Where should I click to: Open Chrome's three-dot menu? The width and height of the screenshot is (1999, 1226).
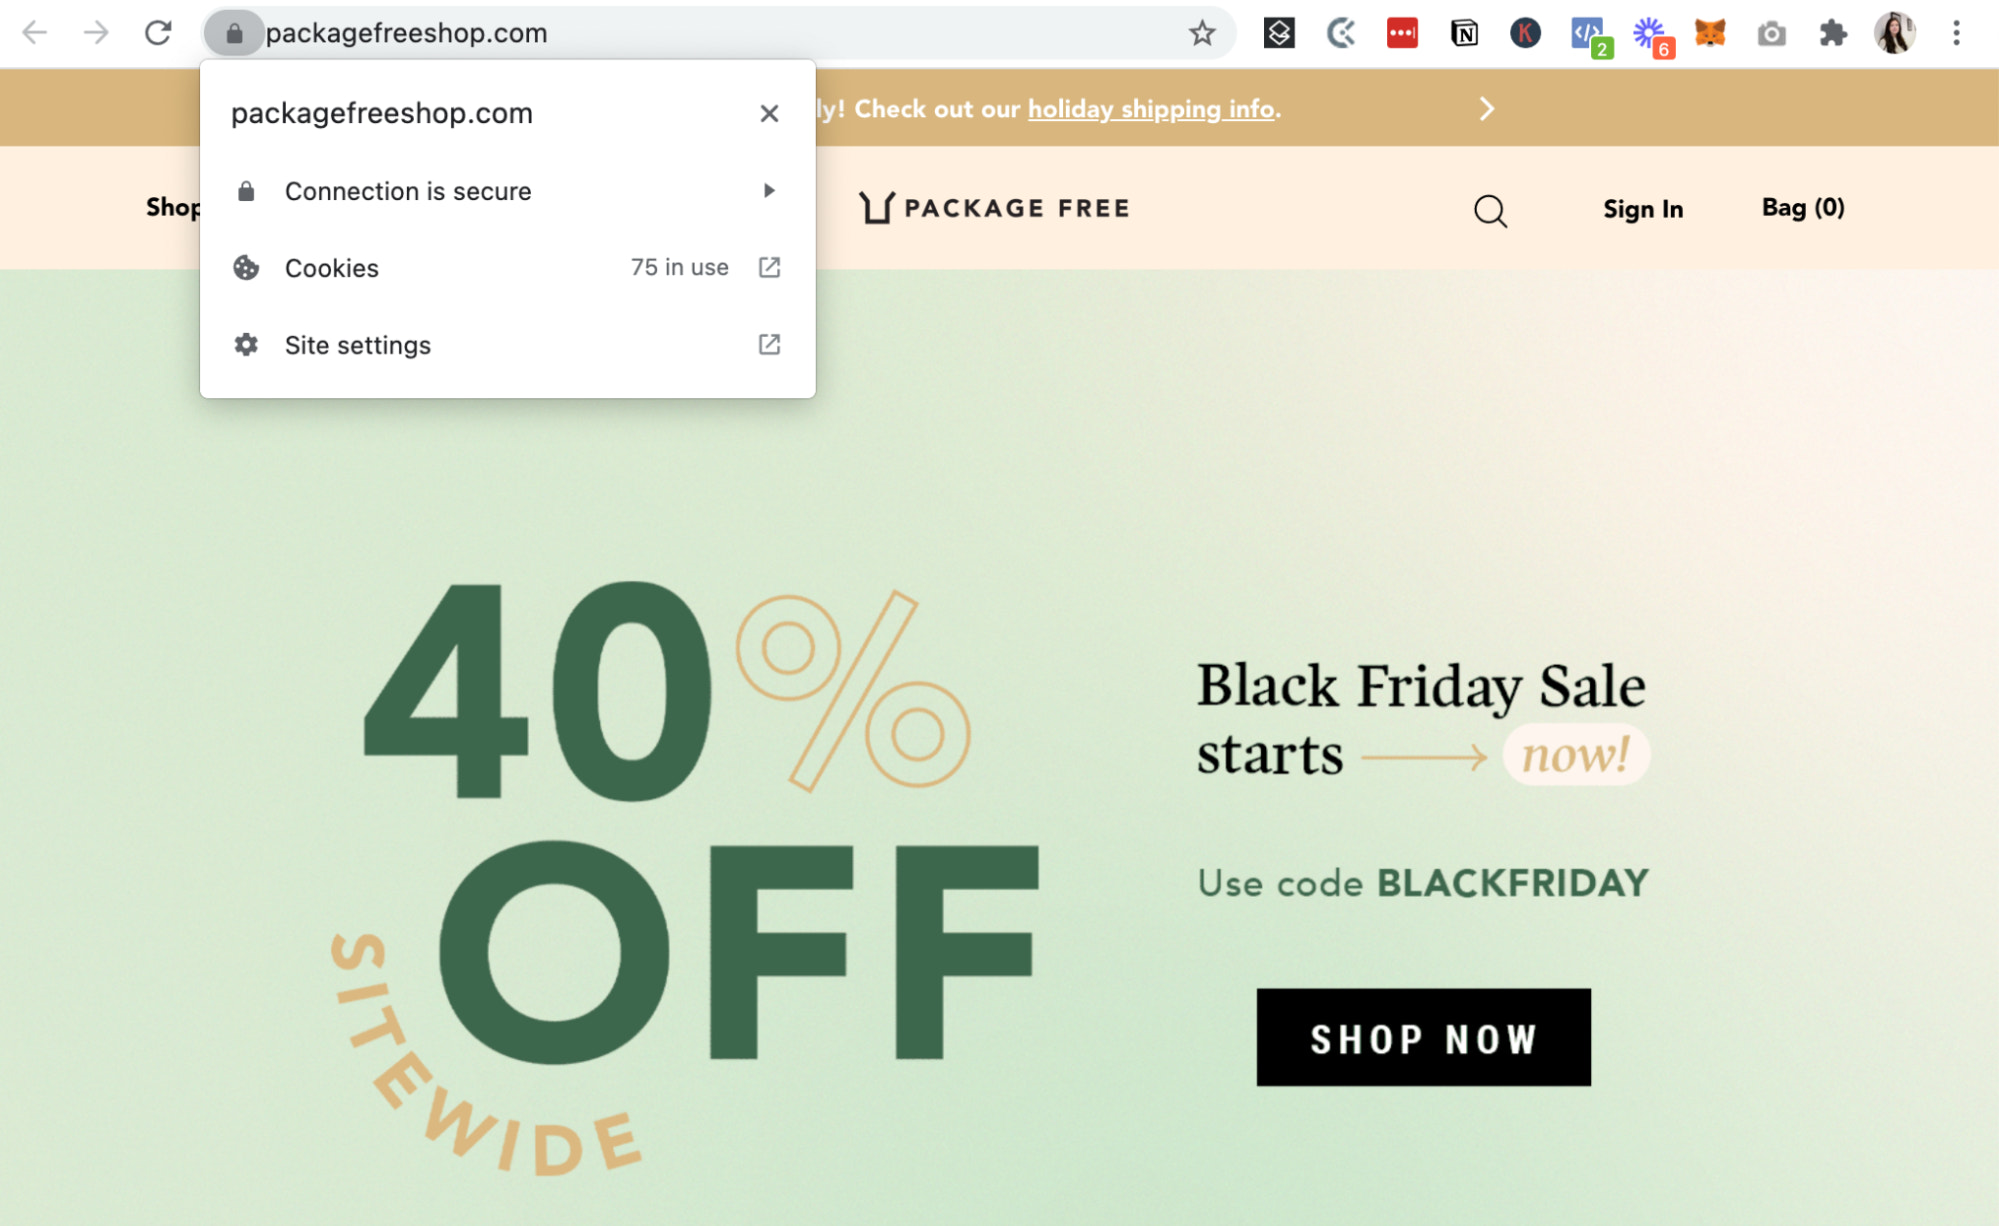[x=1956, y=33]
